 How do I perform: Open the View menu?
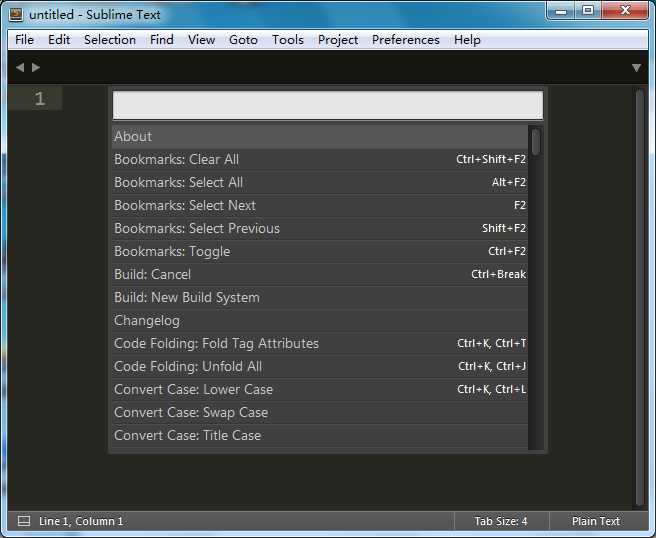coord(201,40)
